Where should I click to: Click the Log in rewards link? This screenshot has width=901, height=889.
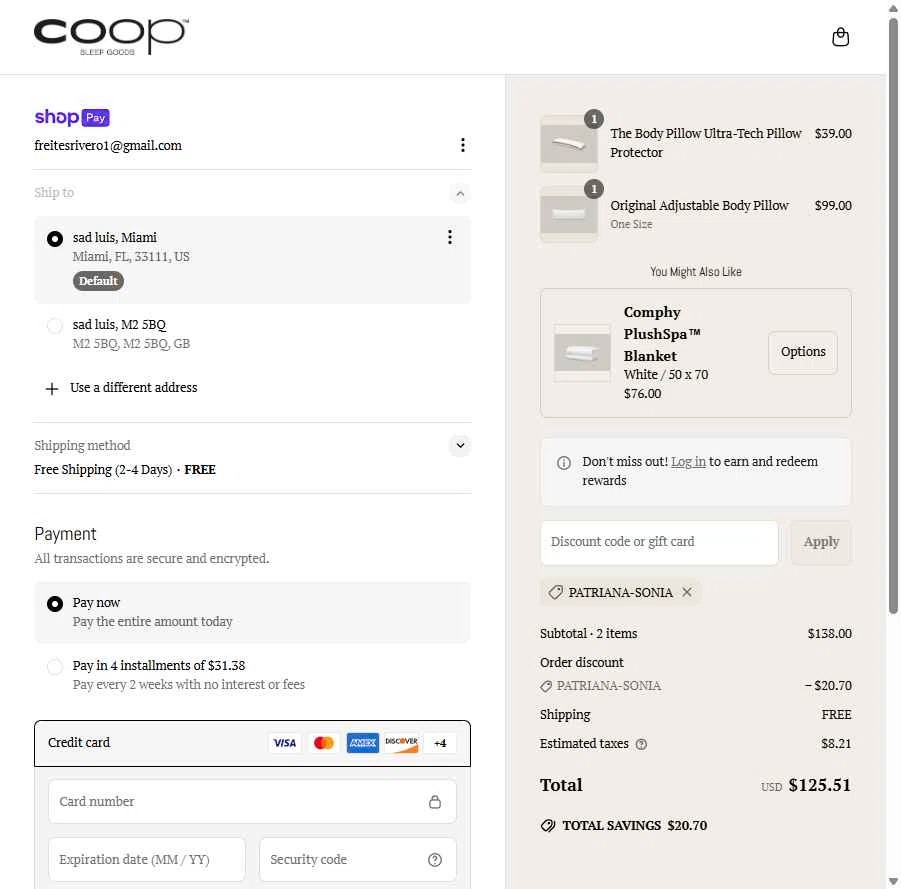coord(688,462)
